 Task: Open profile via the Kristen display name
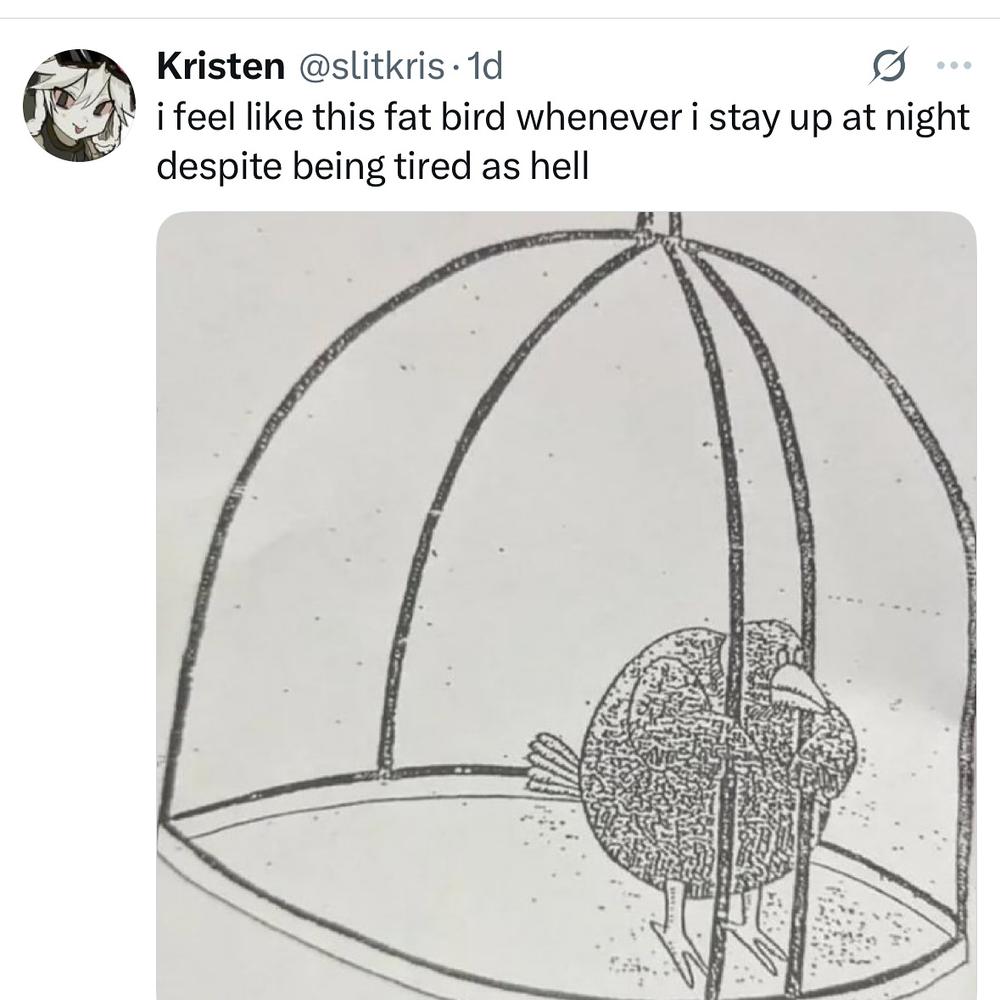click(x=220, y=67)
